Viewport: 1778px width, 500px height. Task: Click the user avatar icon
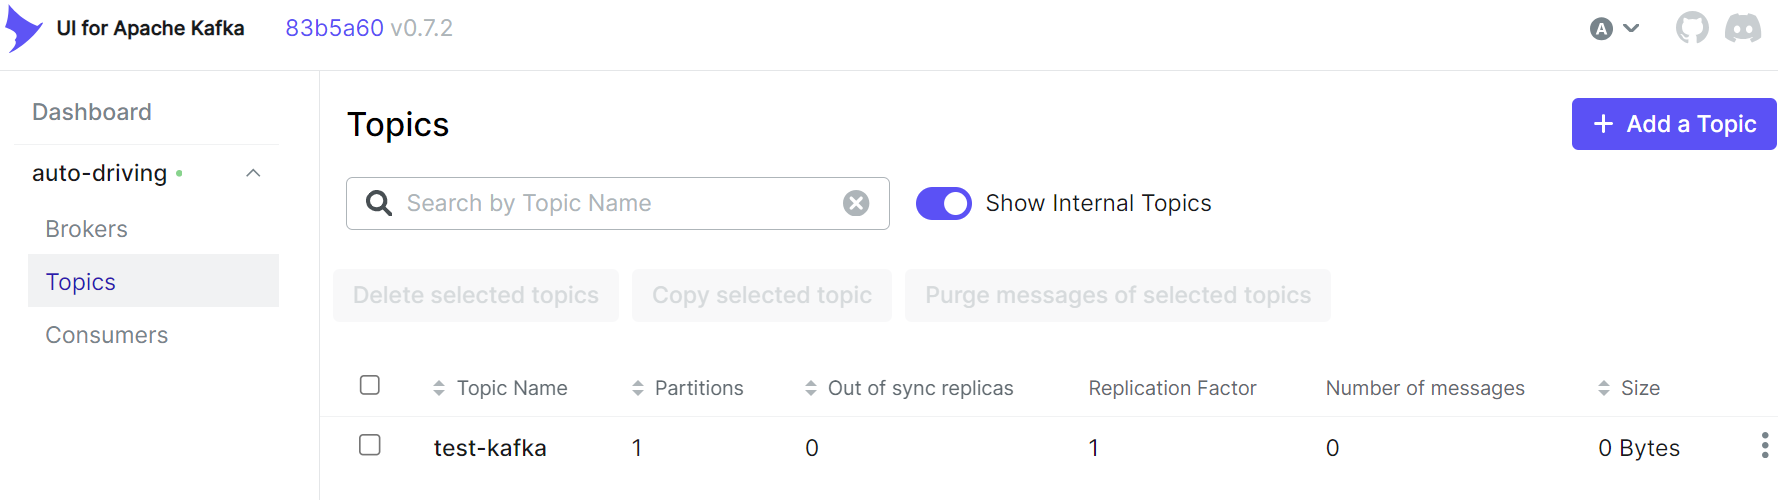pyautogui.click(x=1601, y=29)
